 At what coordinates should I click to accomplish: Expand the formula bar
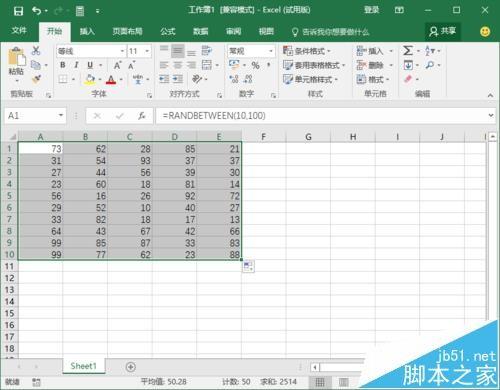491,115
